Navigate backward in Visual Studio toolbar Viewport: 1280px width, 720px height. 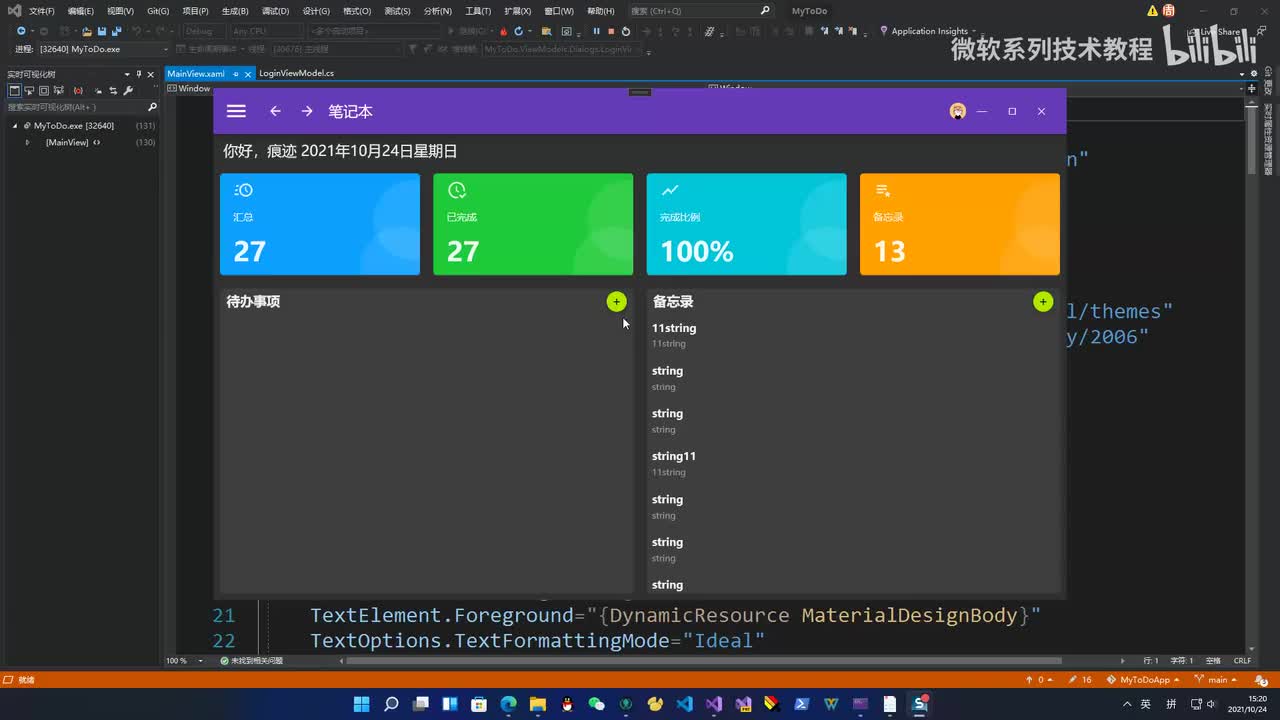click(x=21, y=31)
